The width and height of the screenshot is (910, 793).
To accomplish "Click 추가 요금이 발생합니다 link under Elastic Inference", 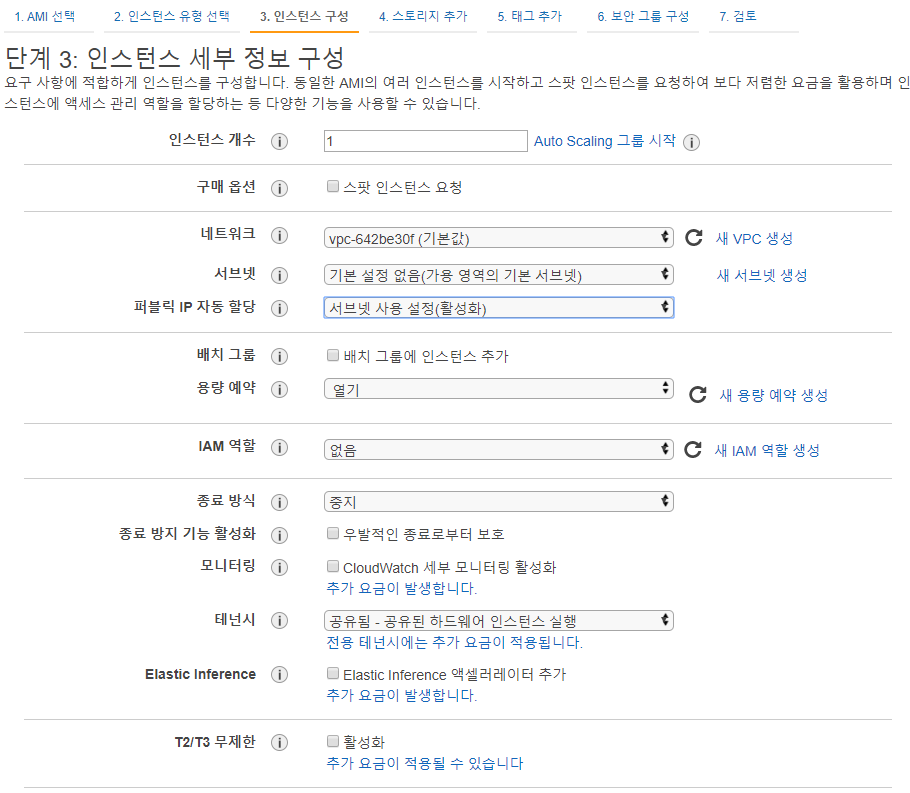I will pyautogui.click(x=402, y=695).
